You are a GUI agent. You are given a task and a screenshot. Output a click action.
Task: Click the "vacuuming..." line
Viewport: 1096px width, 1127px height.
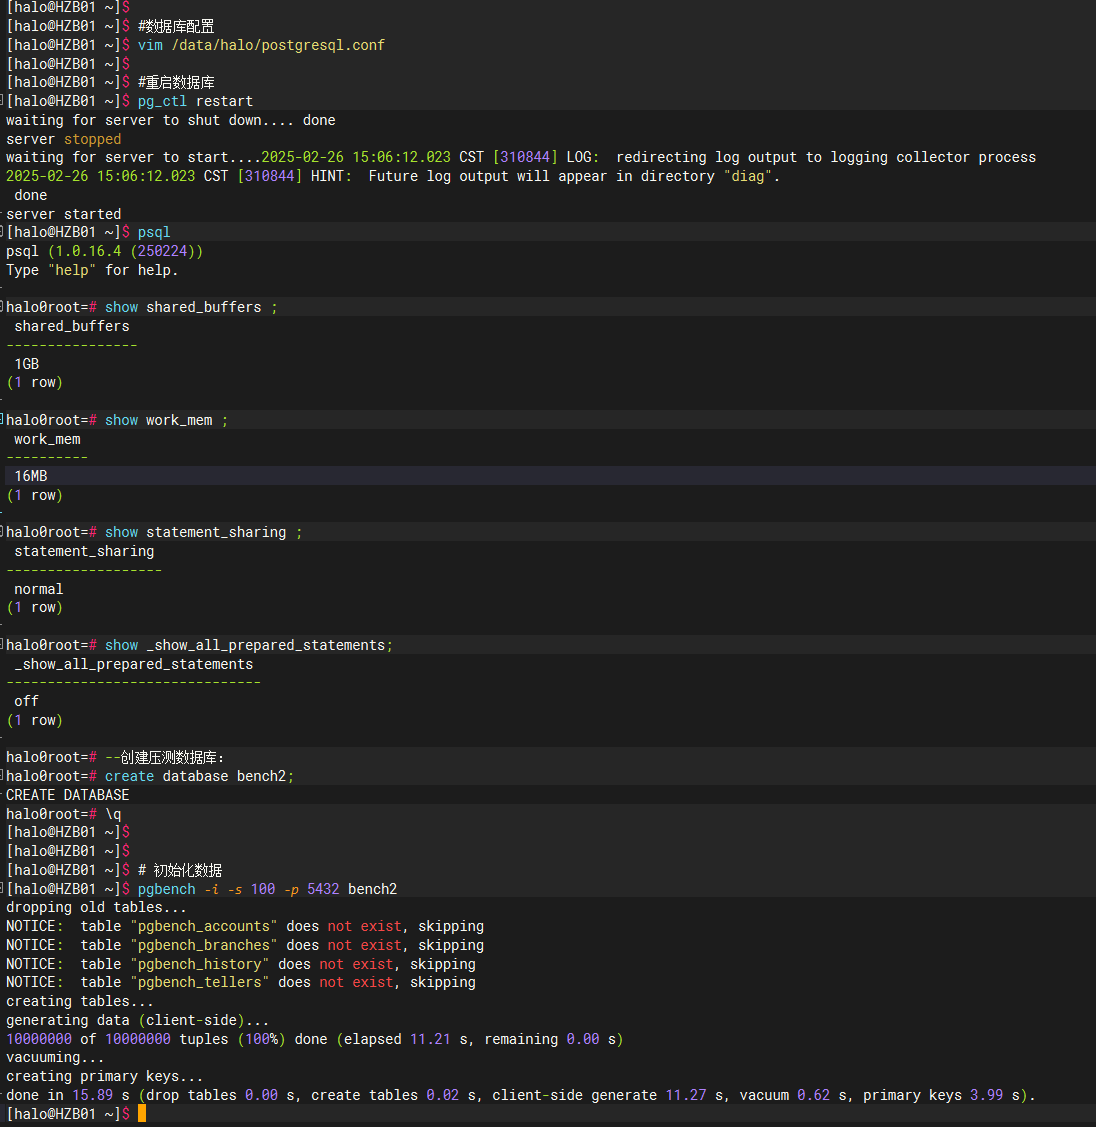(x=55, y=1058)
